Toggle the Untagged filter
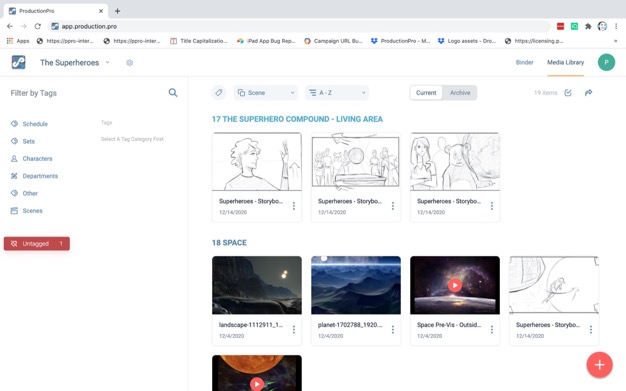This screenshot has width=626, height=391. pos(37,244)
